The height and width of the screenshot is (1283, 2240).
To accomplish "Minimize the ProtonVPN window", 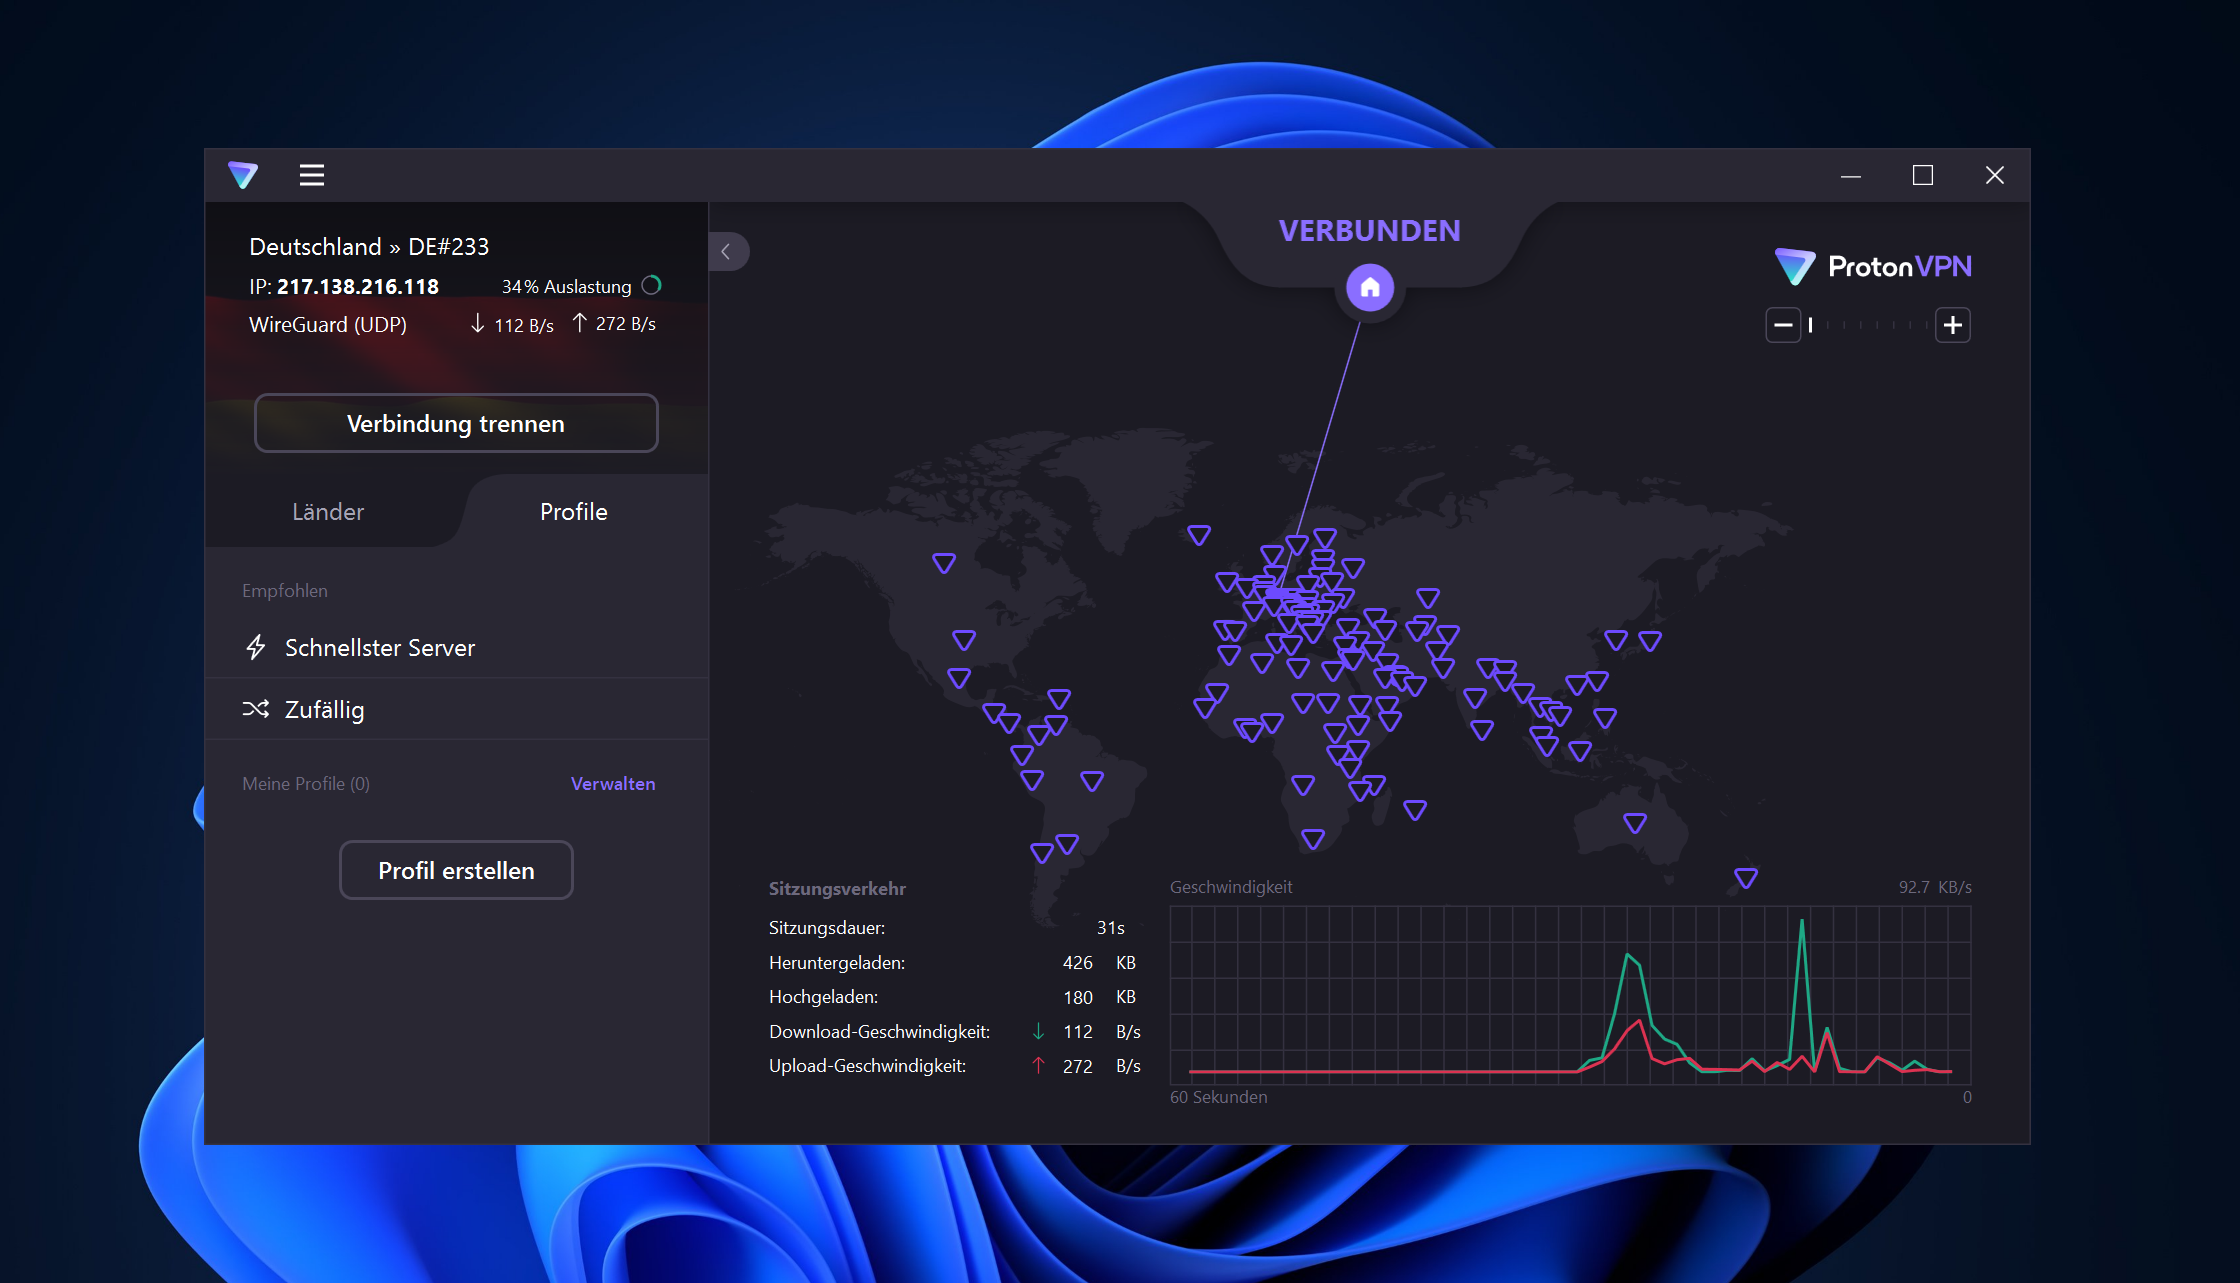I will (x=1851, y=176).
